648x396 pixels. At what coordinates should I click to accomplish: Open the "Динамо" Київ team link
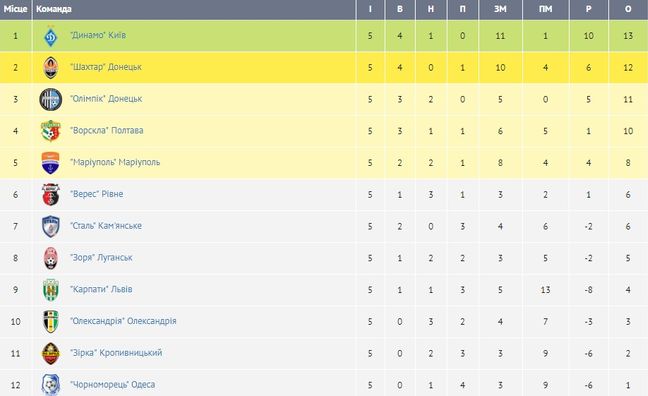pyautogui.click(x=98, y=35)
